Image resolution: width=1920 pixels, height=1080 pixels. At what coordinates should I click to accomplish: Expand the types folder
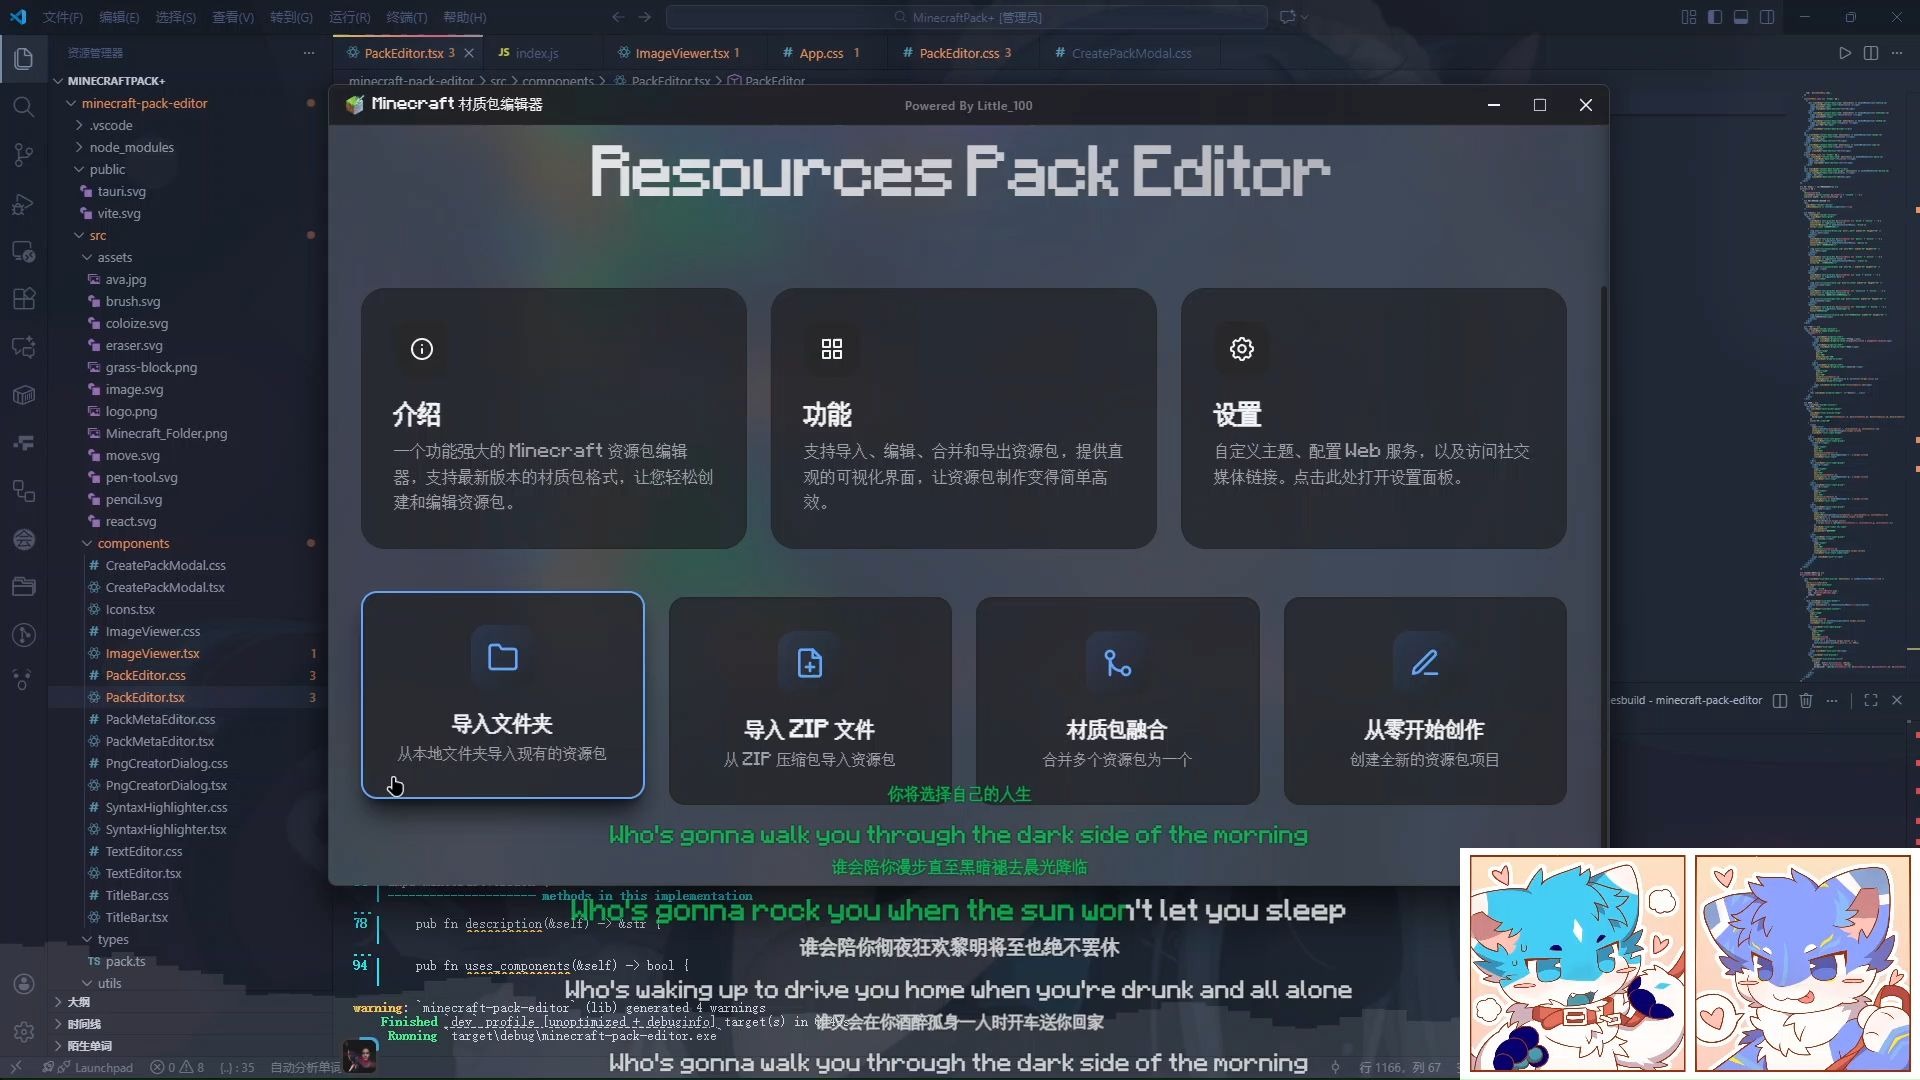[x=114, y=939]
